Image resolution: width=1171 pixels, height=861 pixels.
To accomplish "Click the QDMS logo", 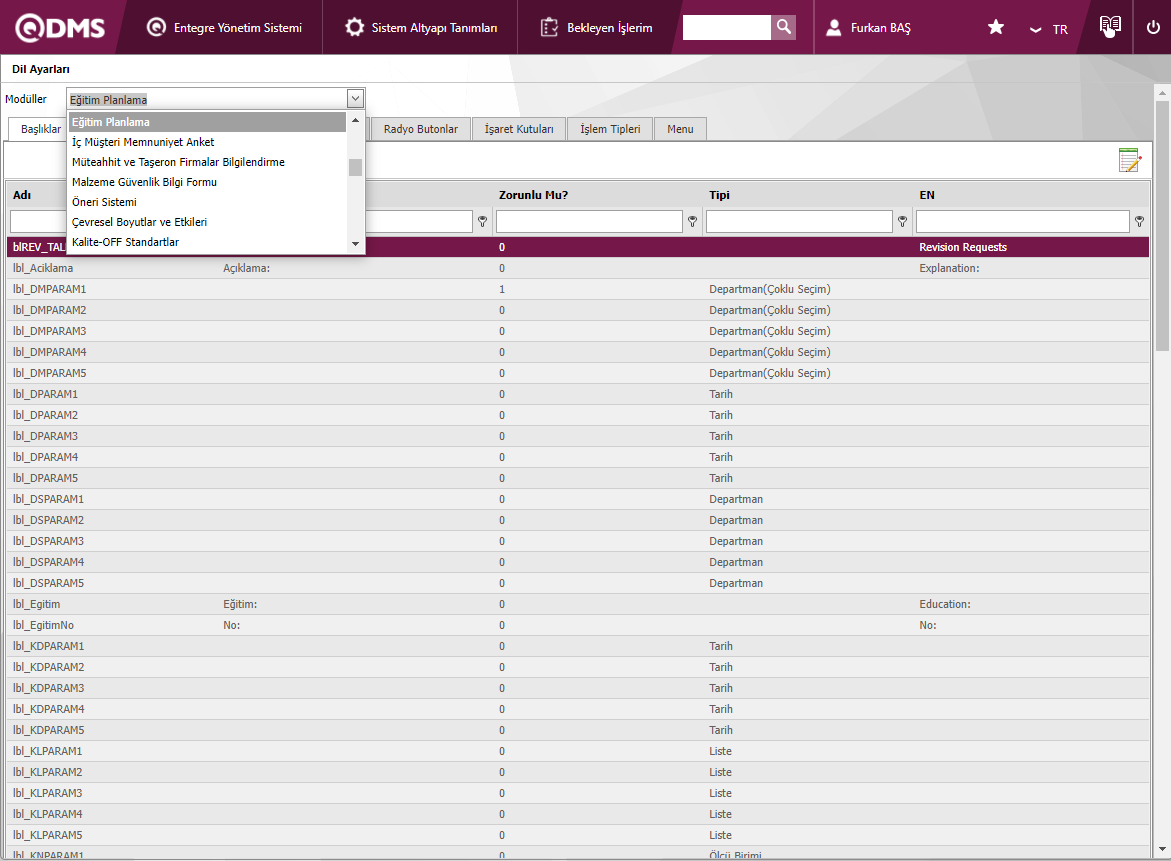I will point(60,28).
